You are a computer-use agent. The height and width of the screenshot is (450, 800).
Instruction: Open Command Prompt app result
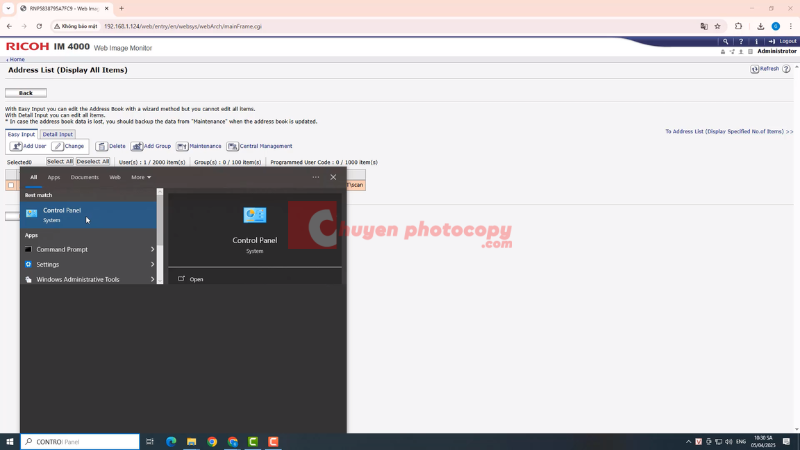[88, 249]
